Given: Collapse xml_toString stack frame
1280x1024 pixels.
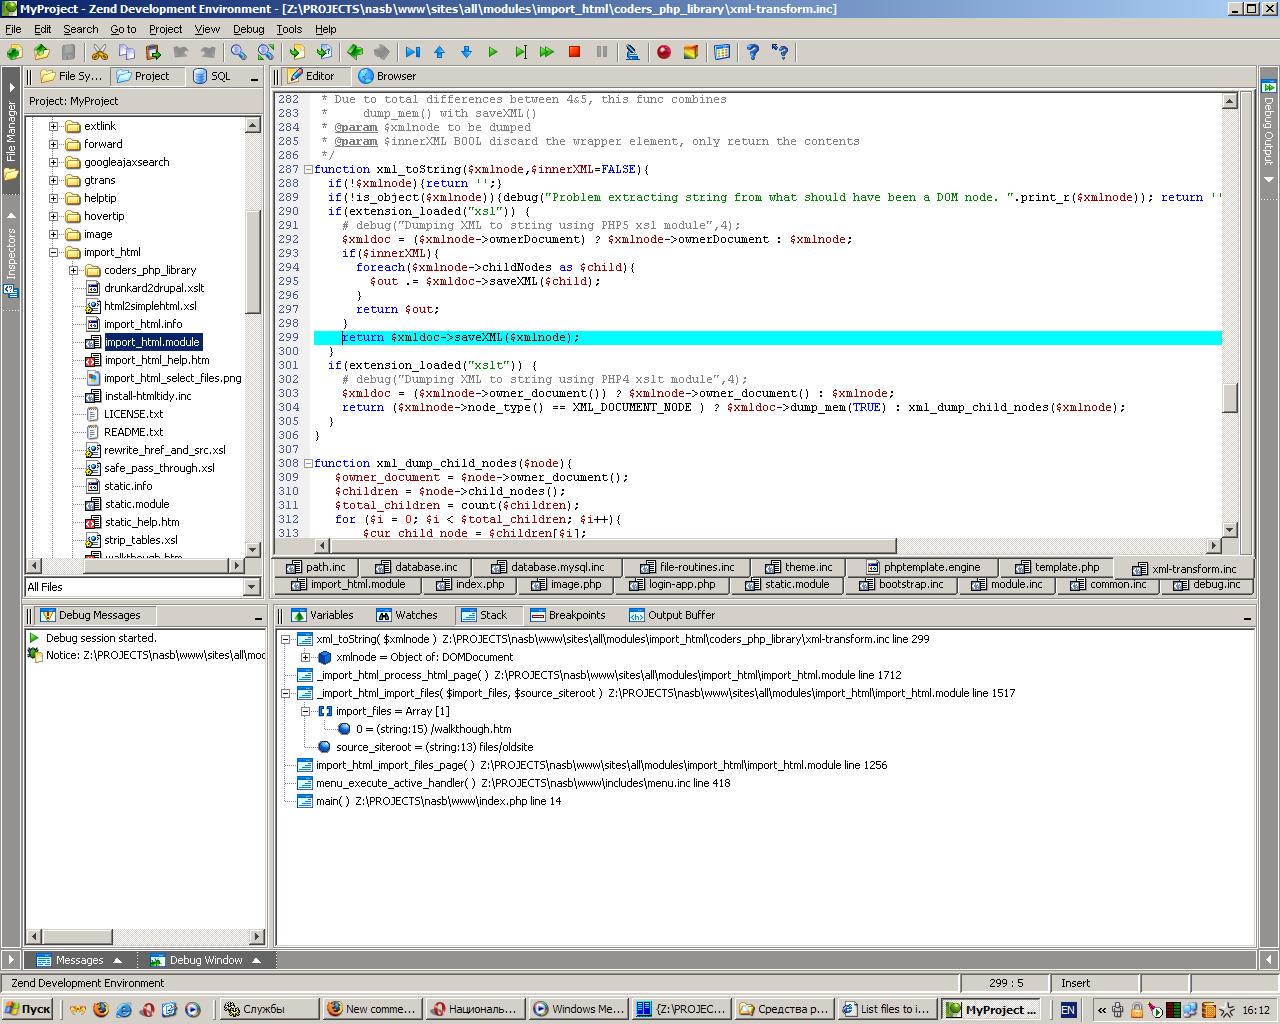Looking at the screenshot, I should [285, 639].
